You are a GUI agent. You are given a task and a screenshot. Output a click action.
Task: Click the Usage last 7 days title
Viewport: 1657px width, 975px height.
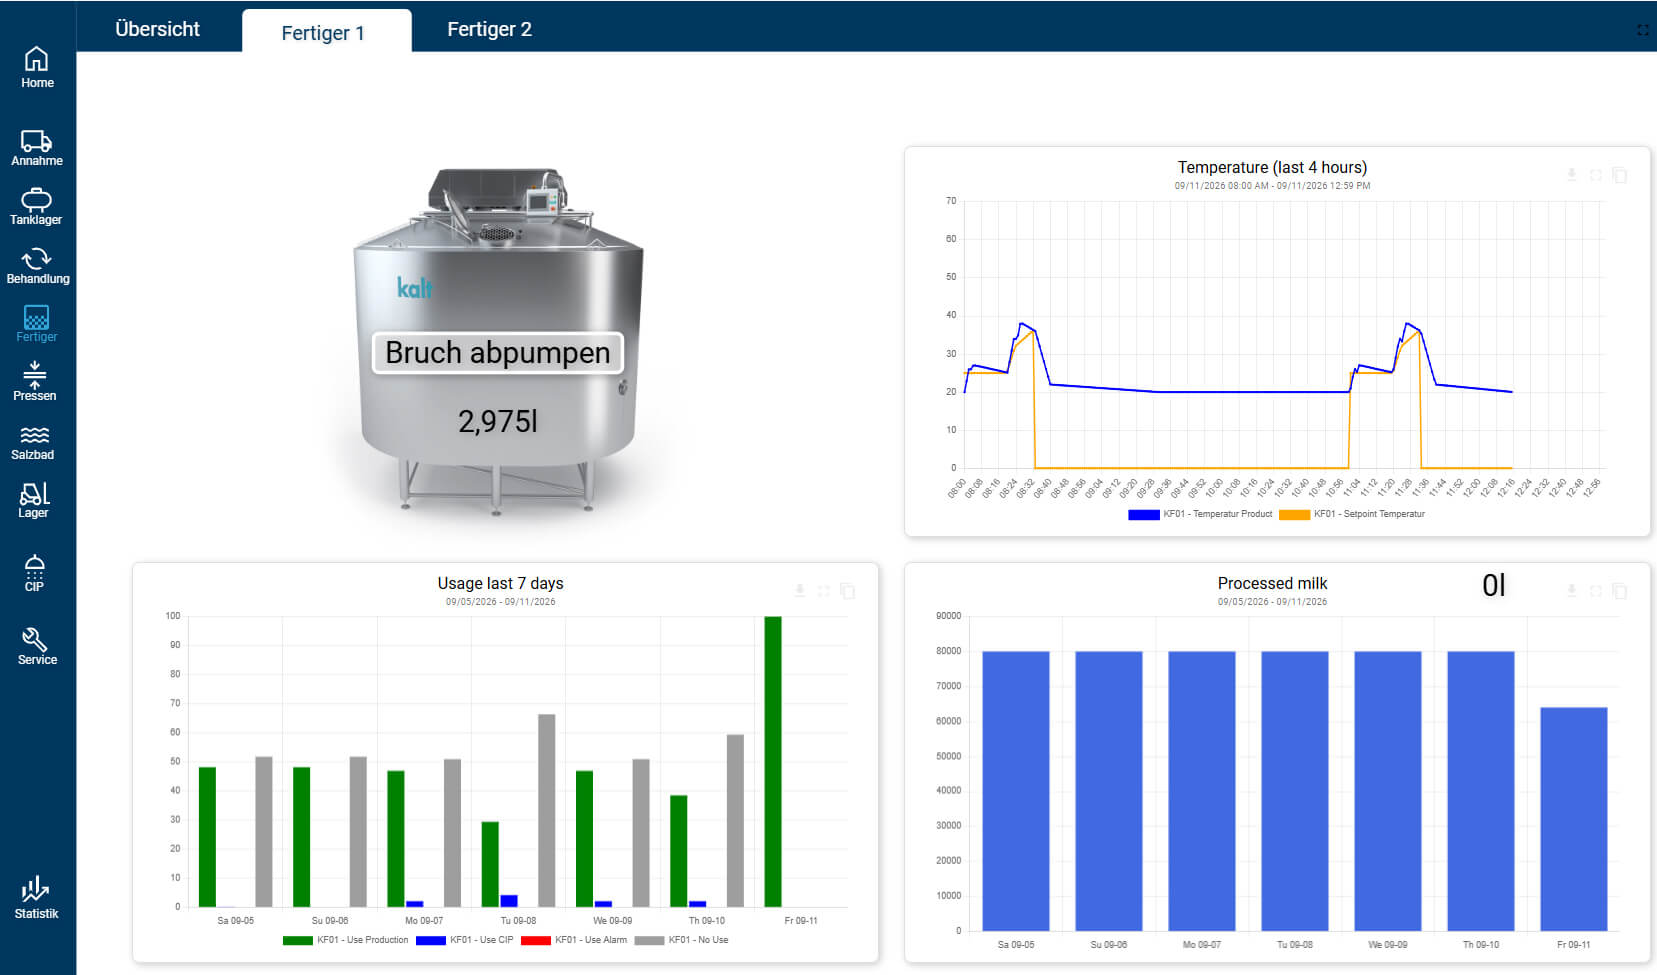click(x=500, y=583)
